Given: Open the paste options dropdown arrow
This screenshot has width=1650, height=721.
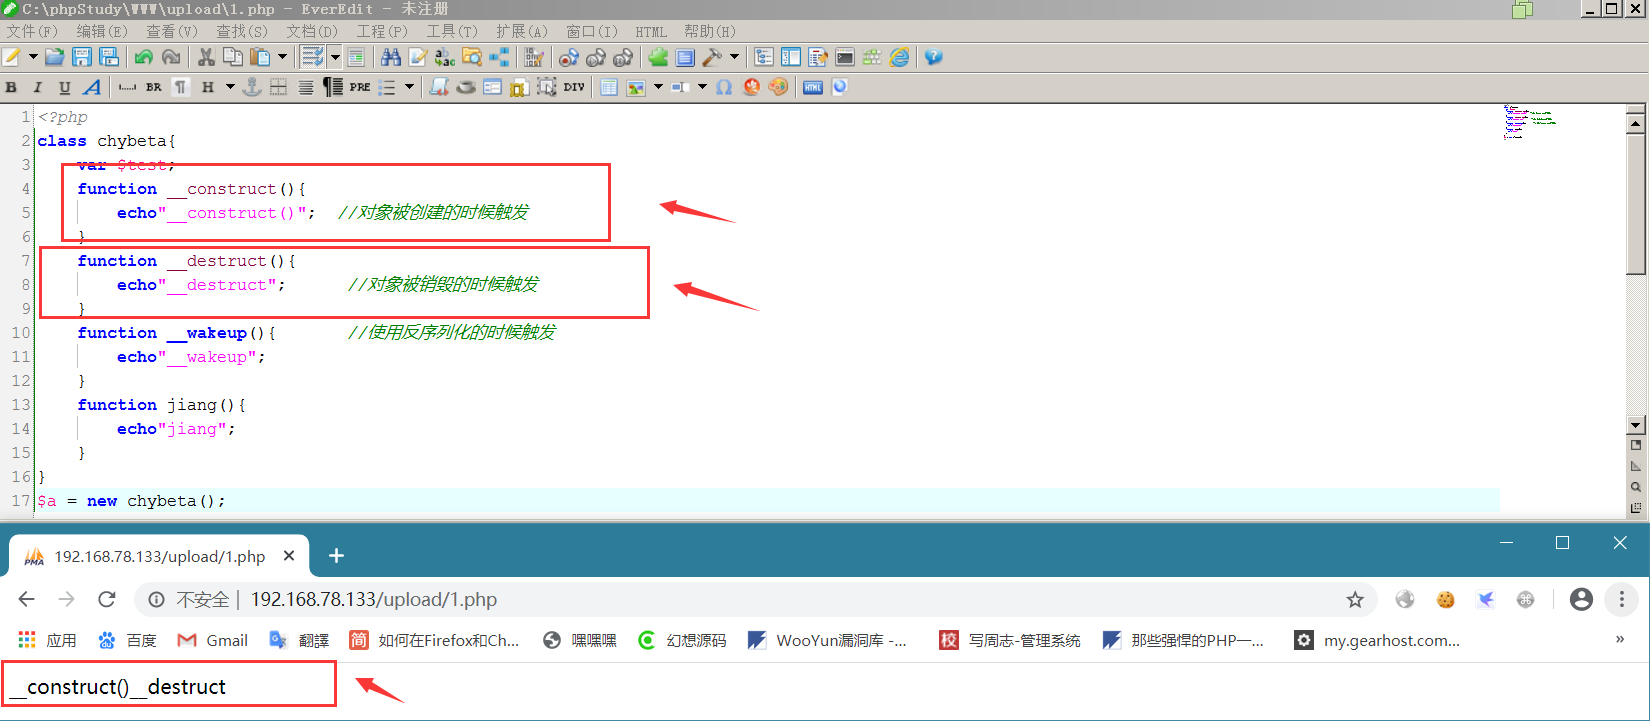Looking at the screenshot, I should coord(282,57).
